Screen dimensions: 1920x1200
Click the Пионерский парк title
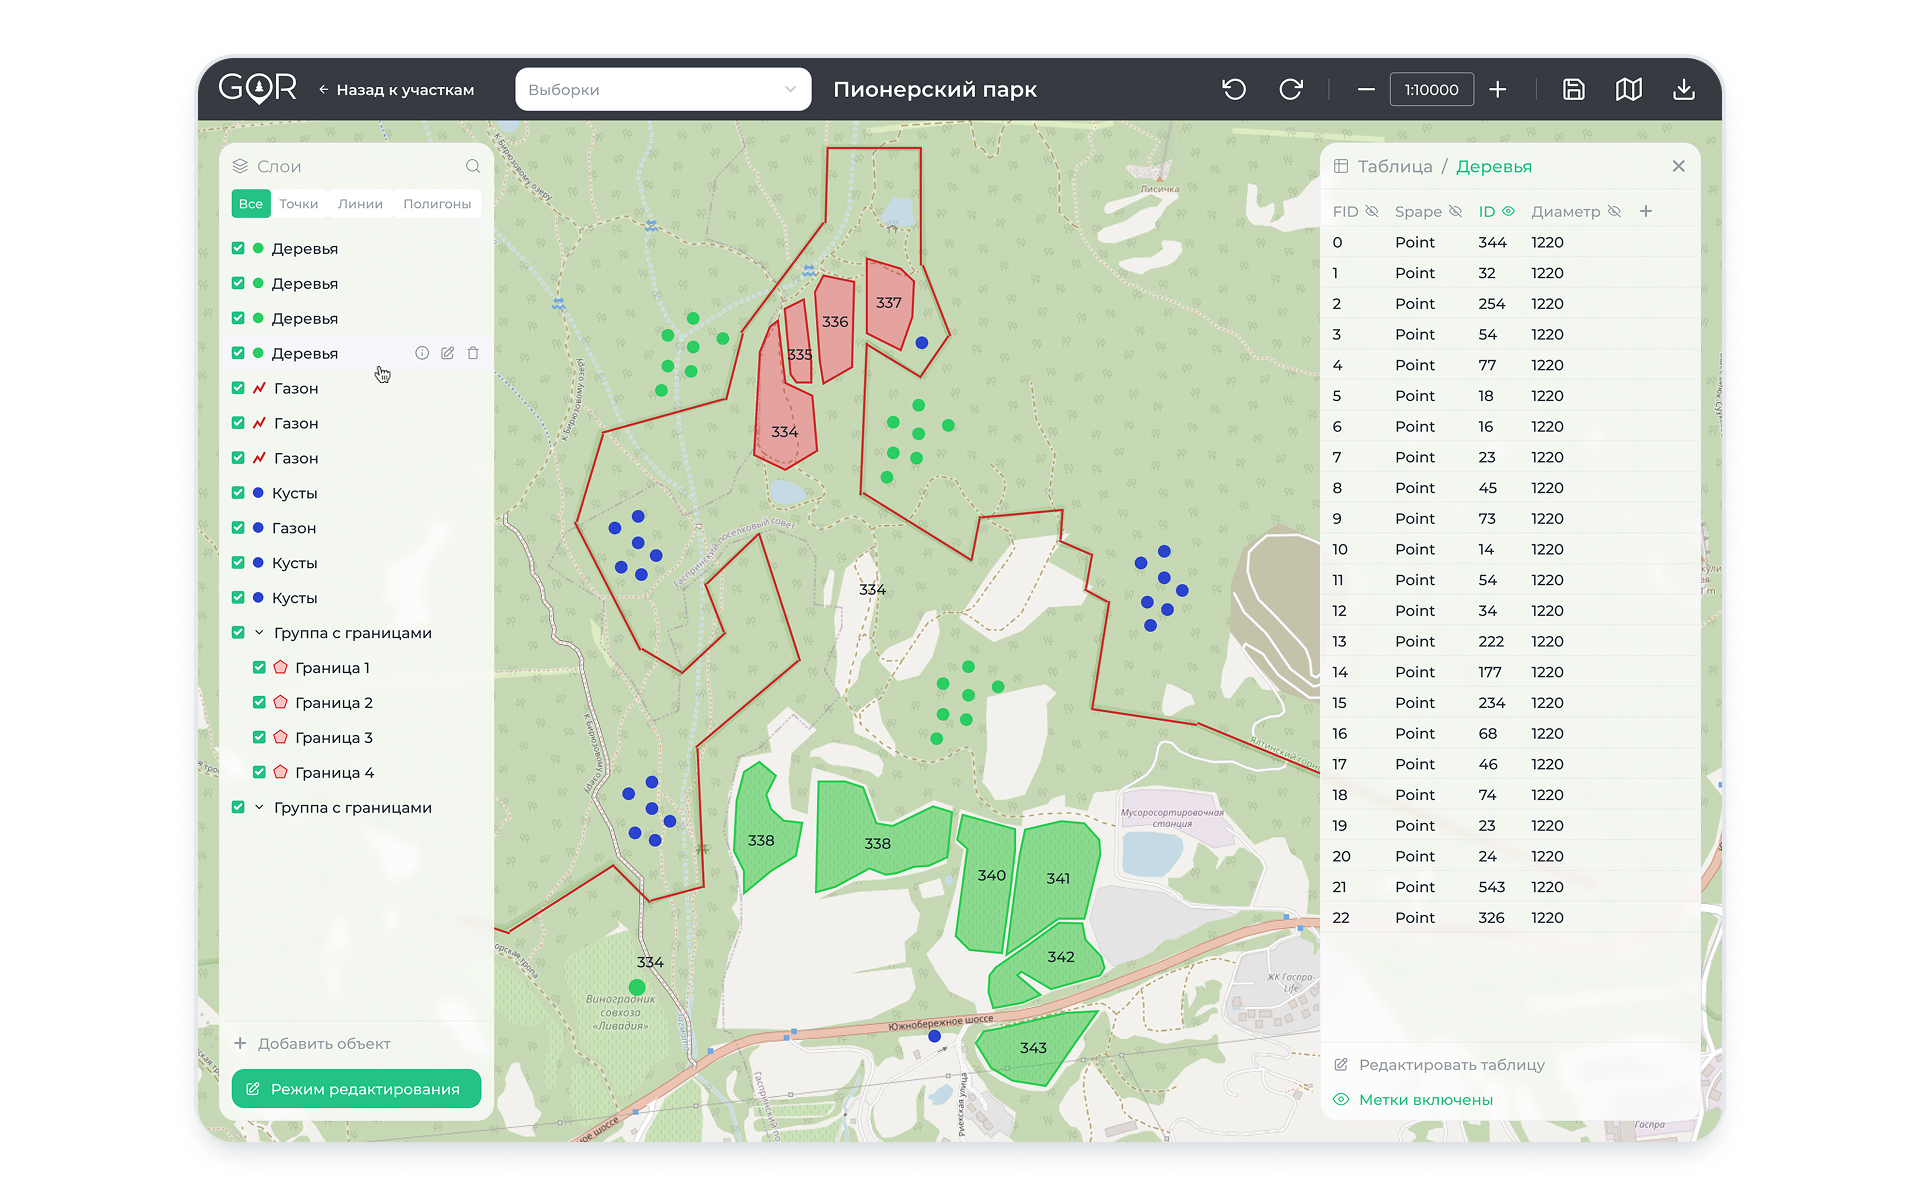click(935, 89)
